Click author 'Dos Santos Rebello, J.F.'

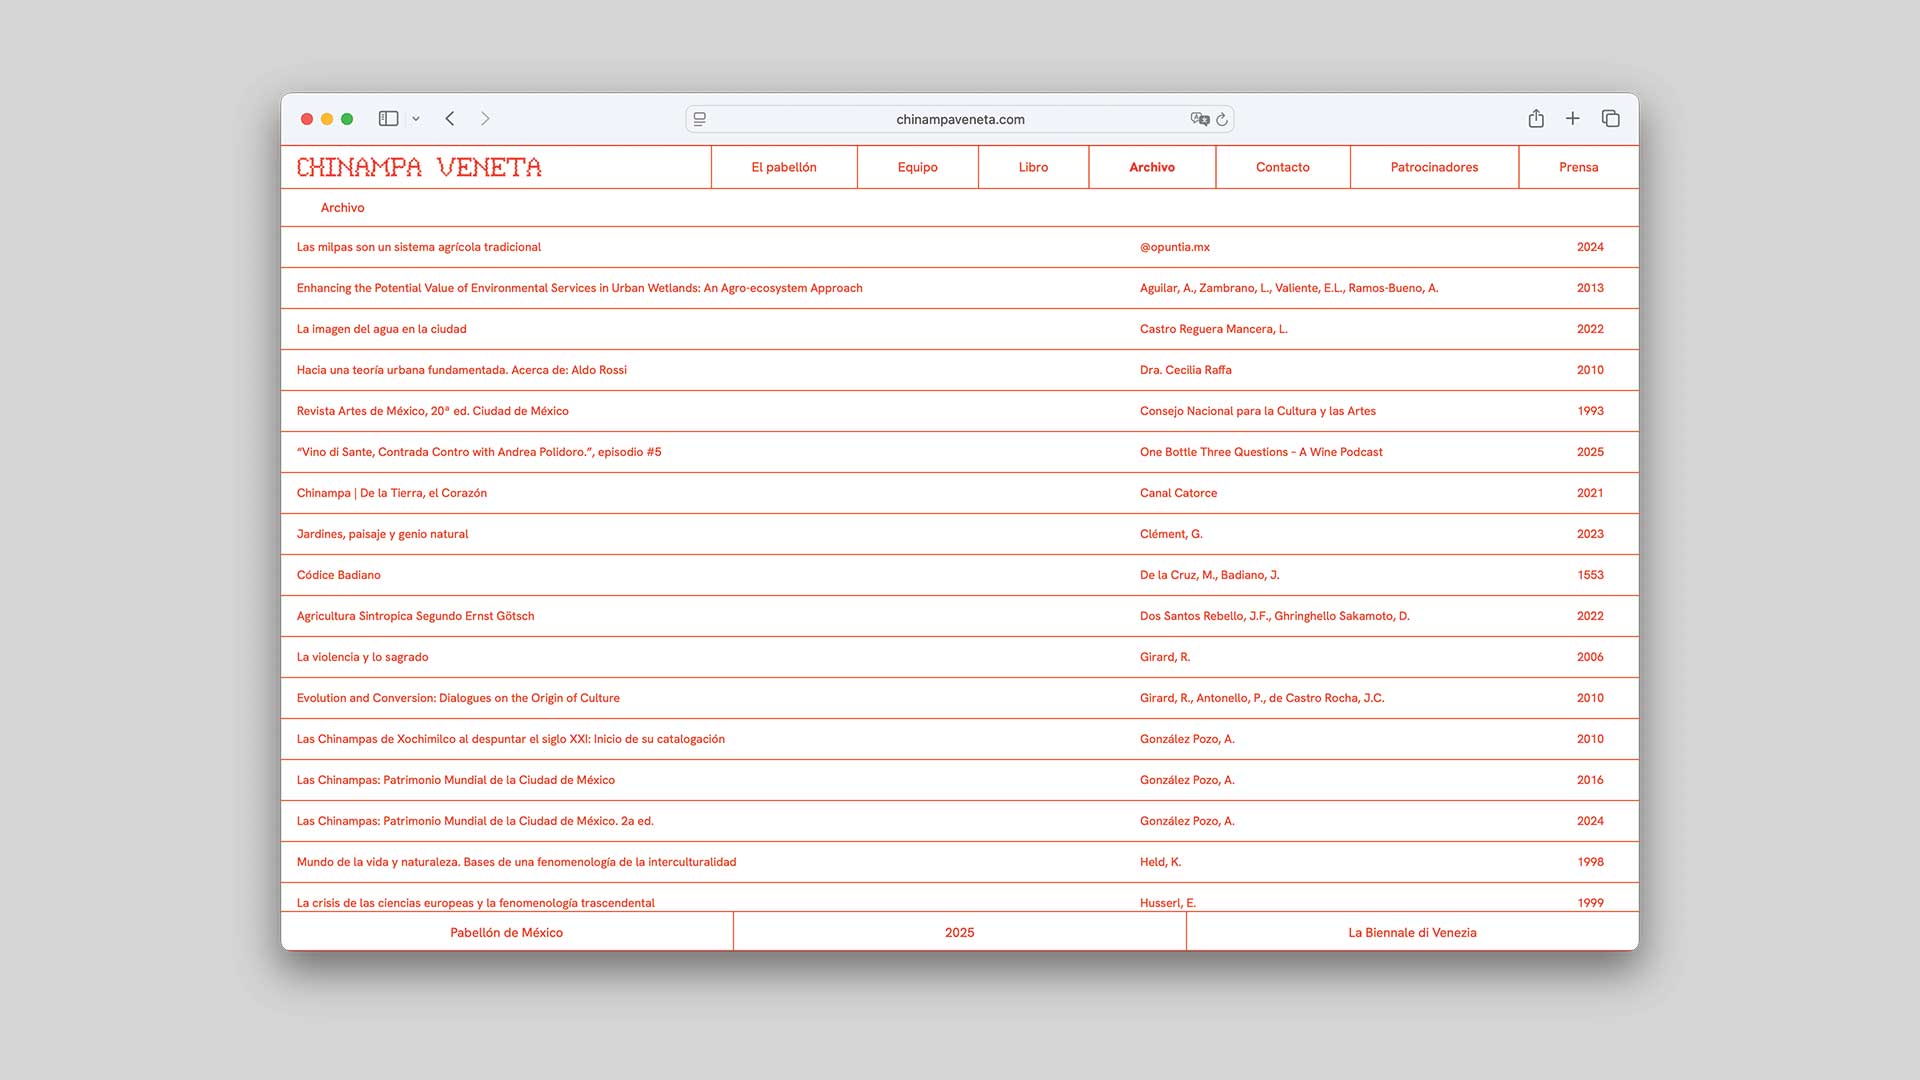click(1274, 616)
